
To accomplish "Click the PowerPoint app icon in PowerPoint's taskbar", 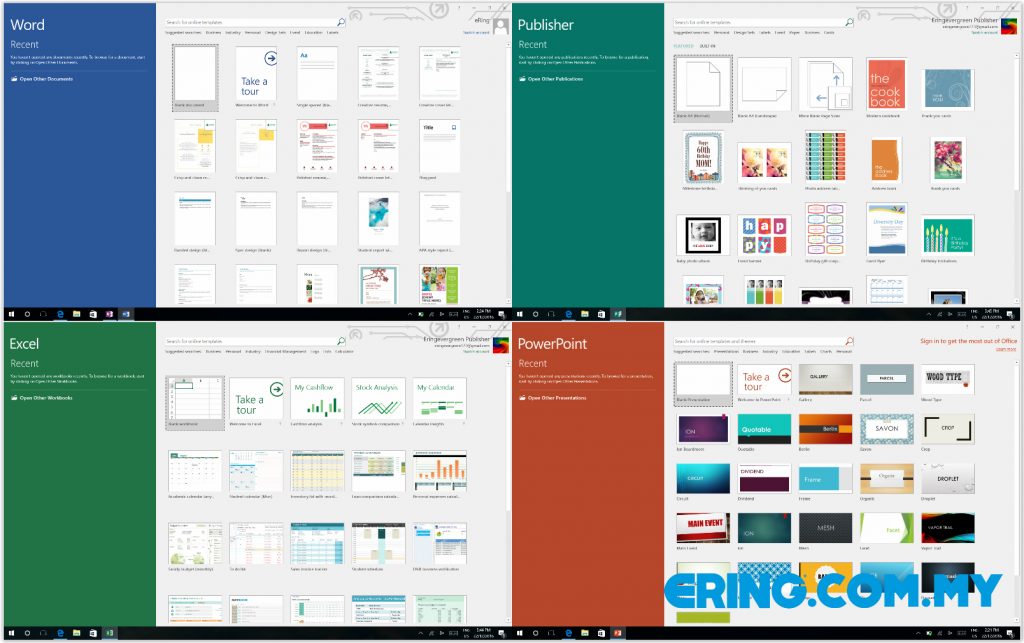I will [x=617, y=633].
